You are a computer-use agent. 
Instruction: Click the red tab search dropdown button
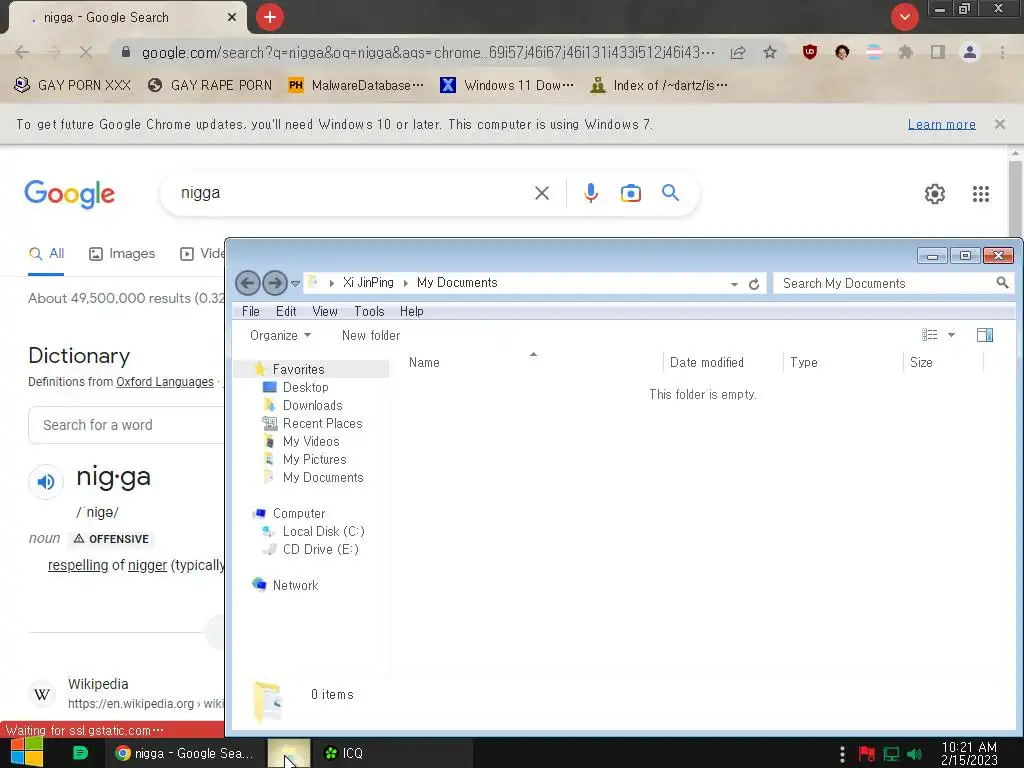(x=905, y=18)
